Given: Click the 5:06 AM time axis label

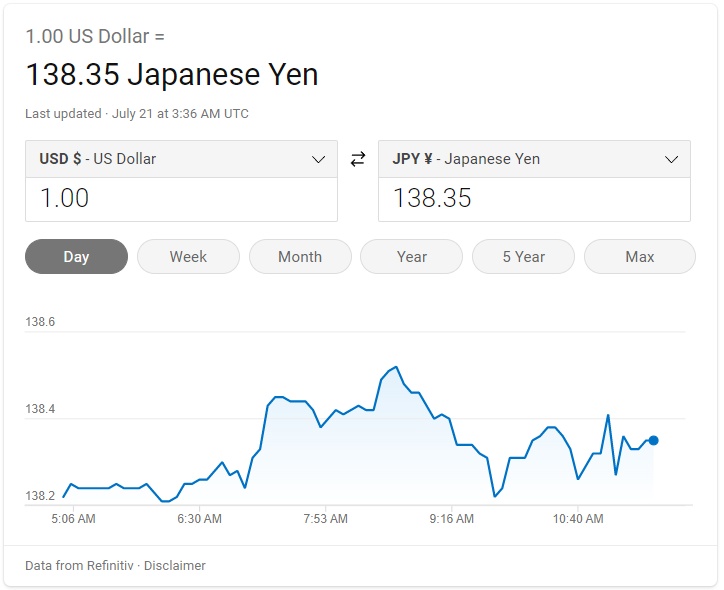Looking at the screenshot, I should pos(73,518).
